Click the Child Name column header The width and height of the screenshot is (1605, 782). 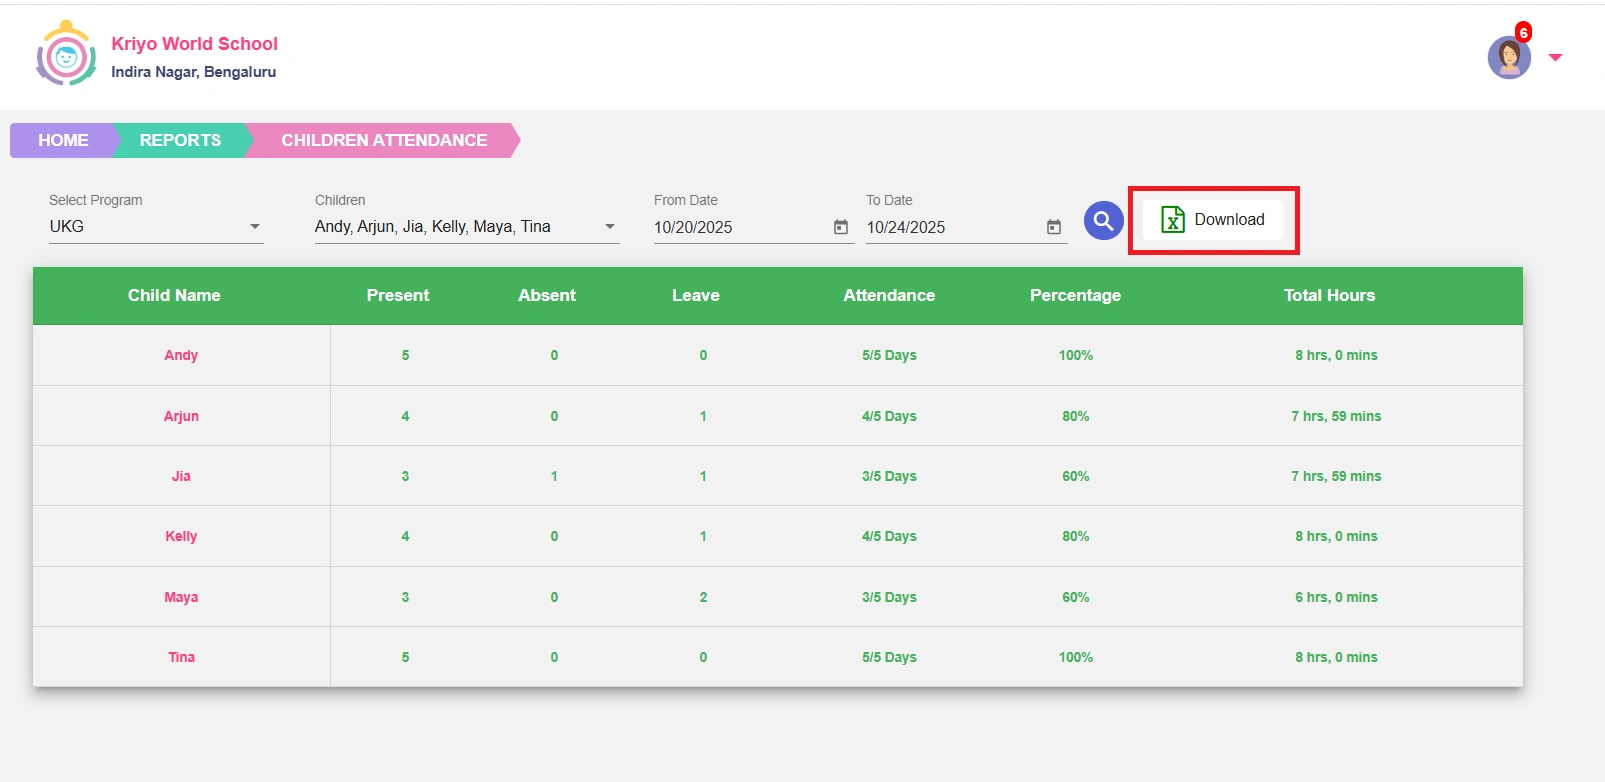174,295
